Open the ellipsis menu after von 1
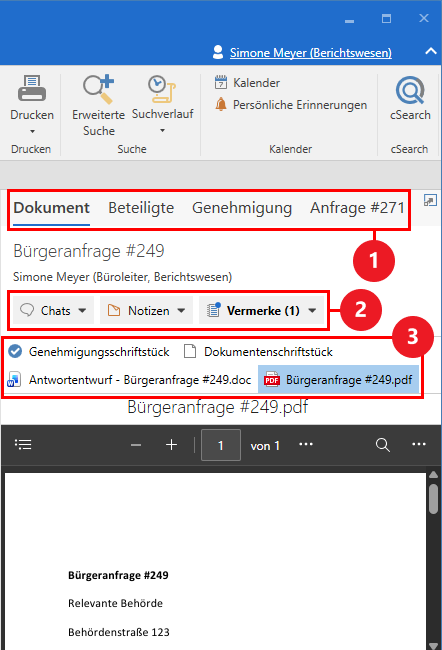Viewport: 442px width, 650px height. coord(306,444)
